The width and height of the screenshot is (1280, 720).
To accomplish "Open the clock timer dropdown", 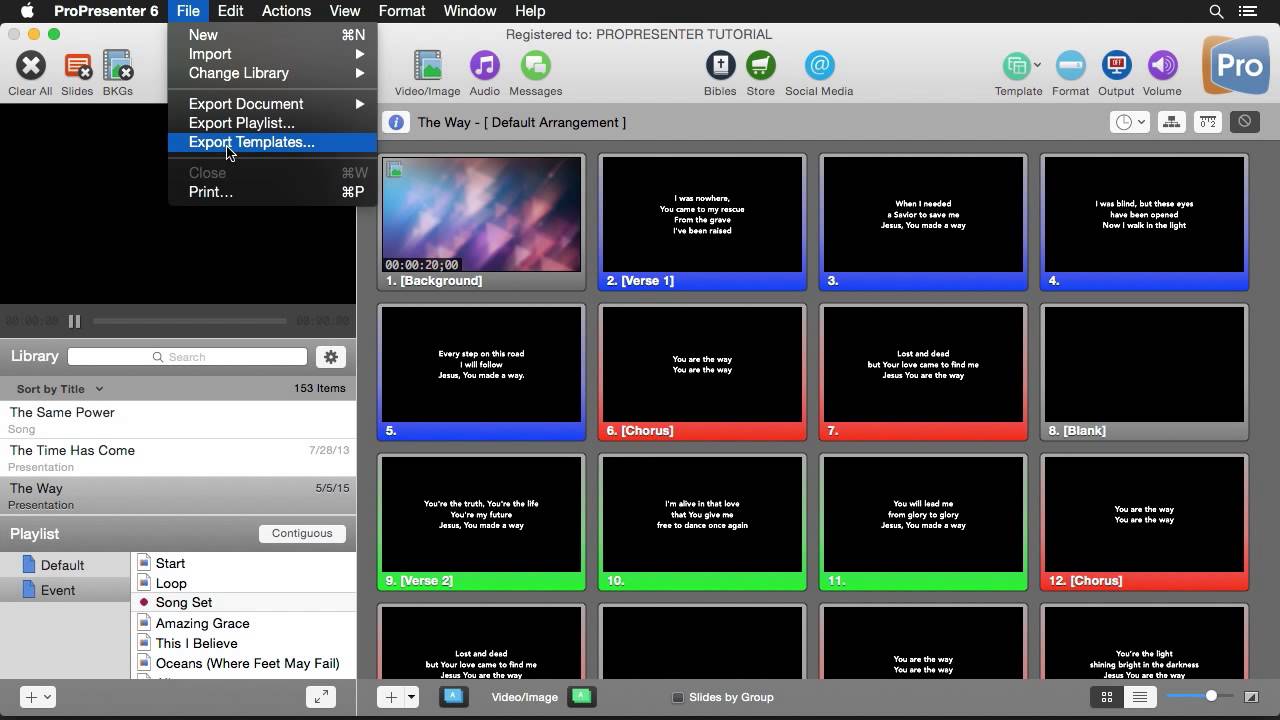I will click(x=1130, y=122).
